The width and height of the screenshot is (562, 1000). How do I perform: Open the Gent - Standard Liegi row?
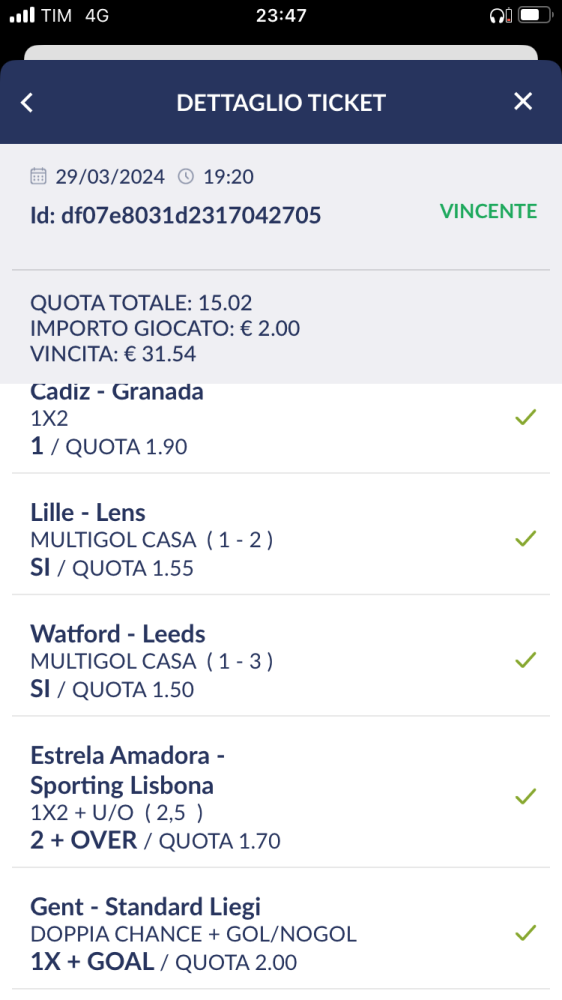pyautogui.click(x=281, y=934)
